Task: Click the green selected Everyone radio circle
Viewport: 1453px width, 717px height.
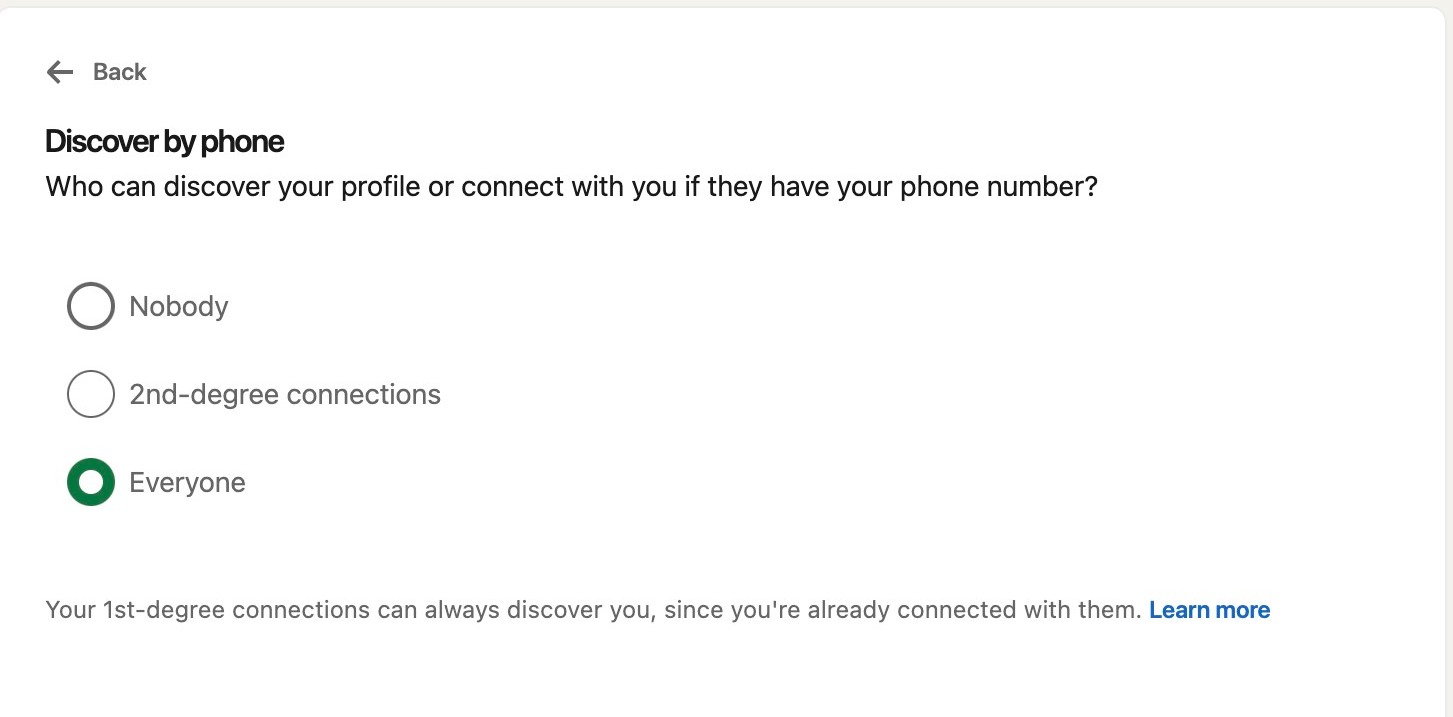Action: (x=90, y=482)
